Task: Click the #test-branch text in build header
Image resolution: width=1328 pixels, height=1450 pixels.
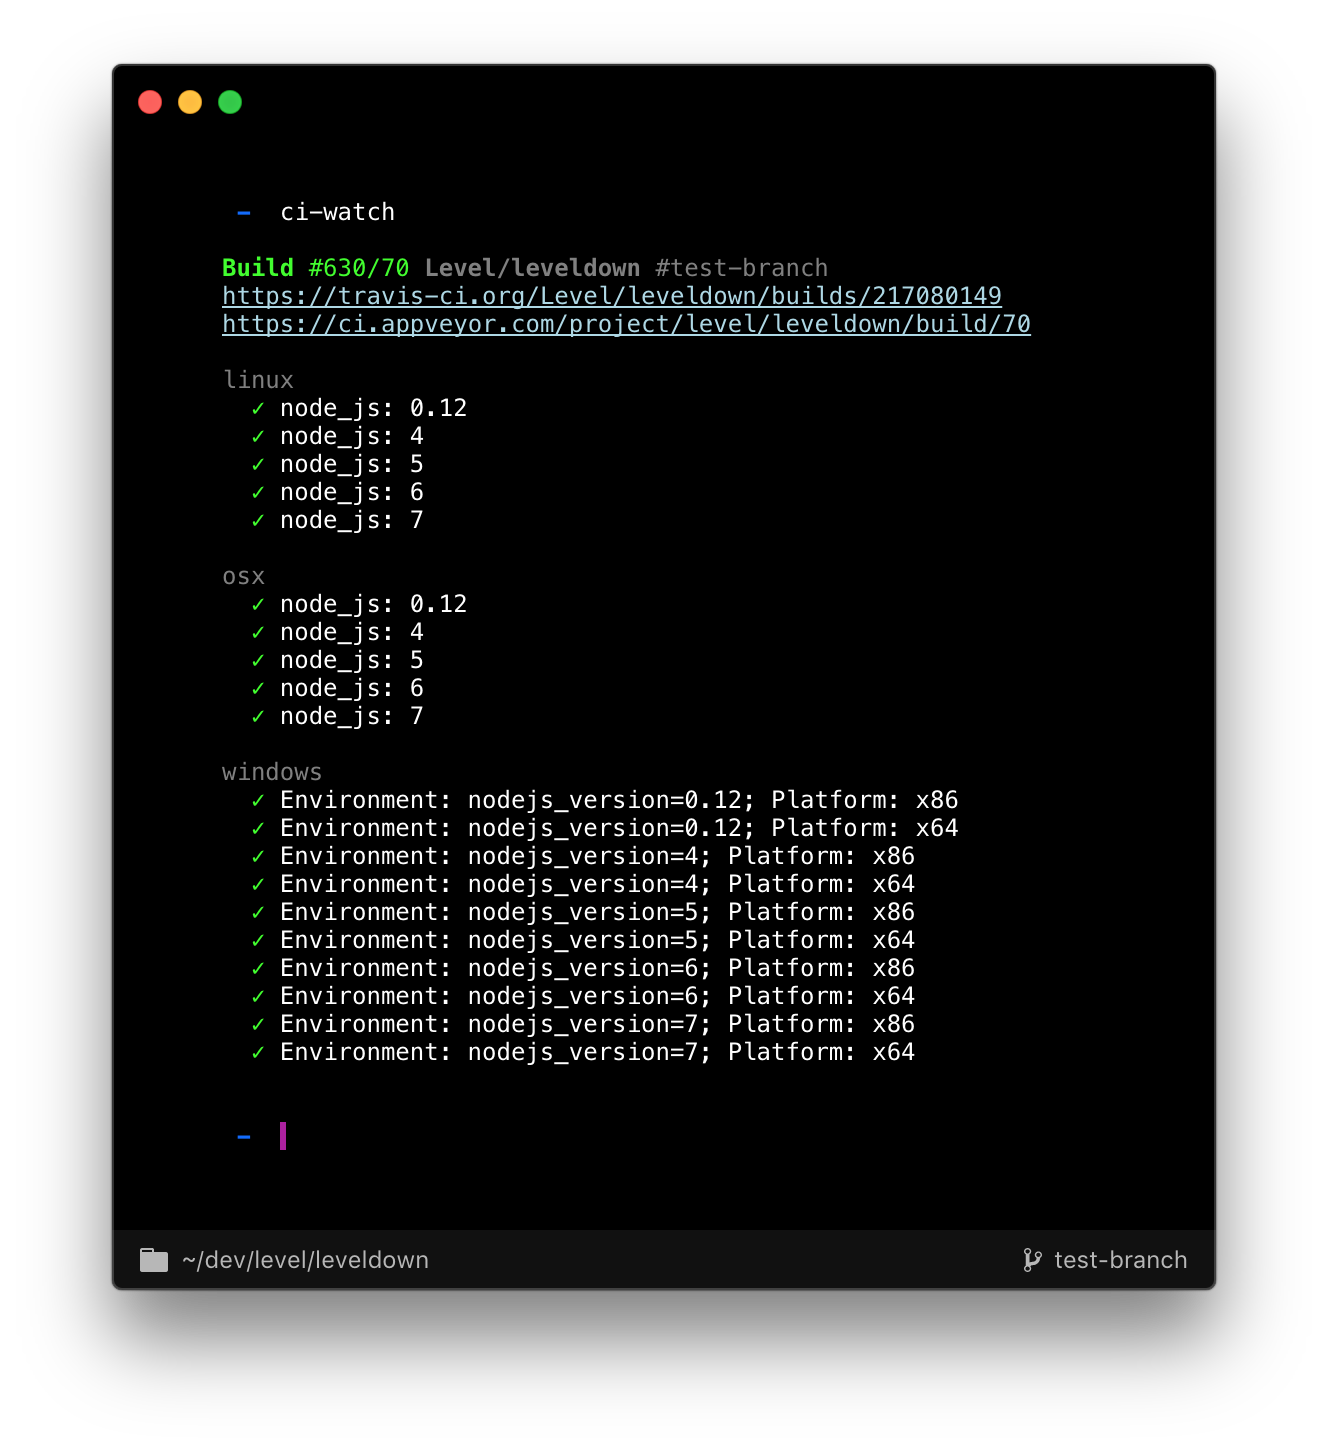Action: (742, 268)
